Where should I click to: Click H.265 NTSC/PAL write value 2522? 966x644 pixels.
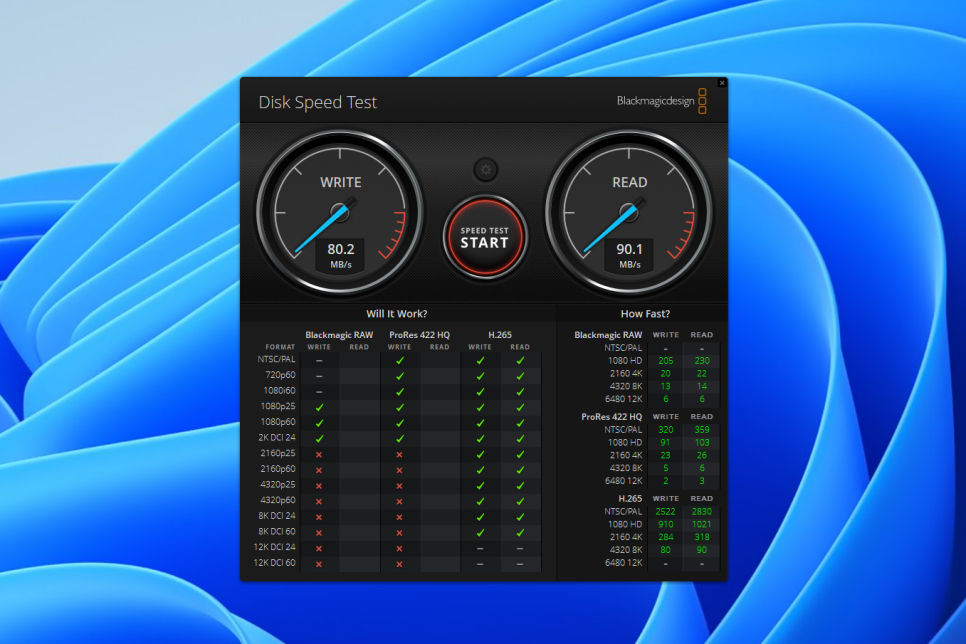pos(665,511)
